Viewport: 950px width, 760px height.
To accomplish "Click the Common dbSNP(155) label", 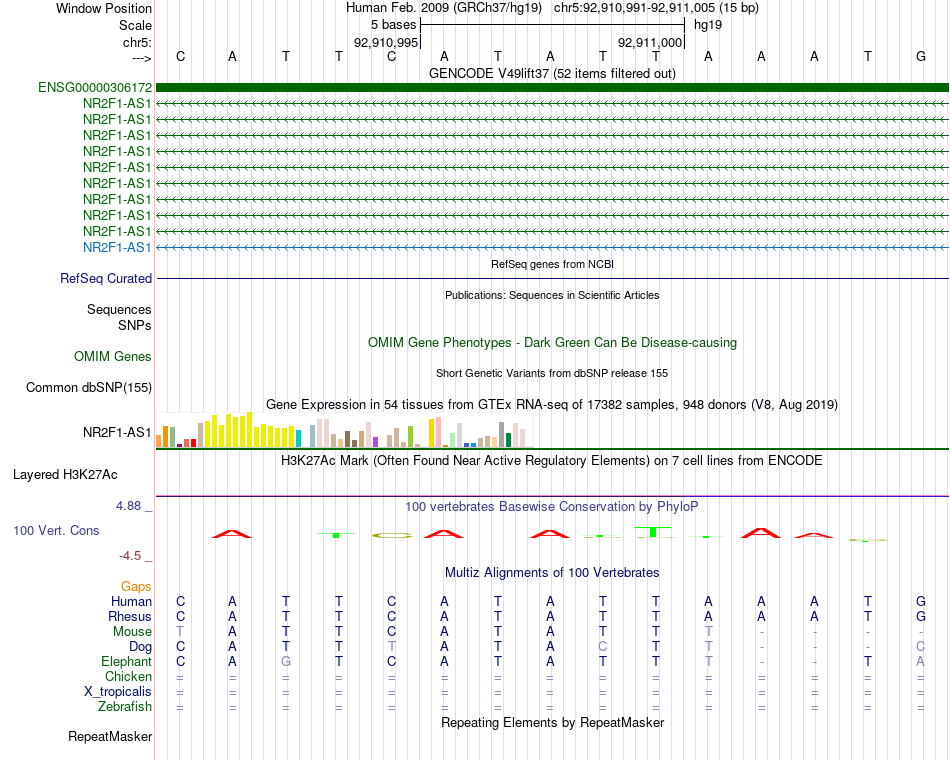I will click(89, 387).
